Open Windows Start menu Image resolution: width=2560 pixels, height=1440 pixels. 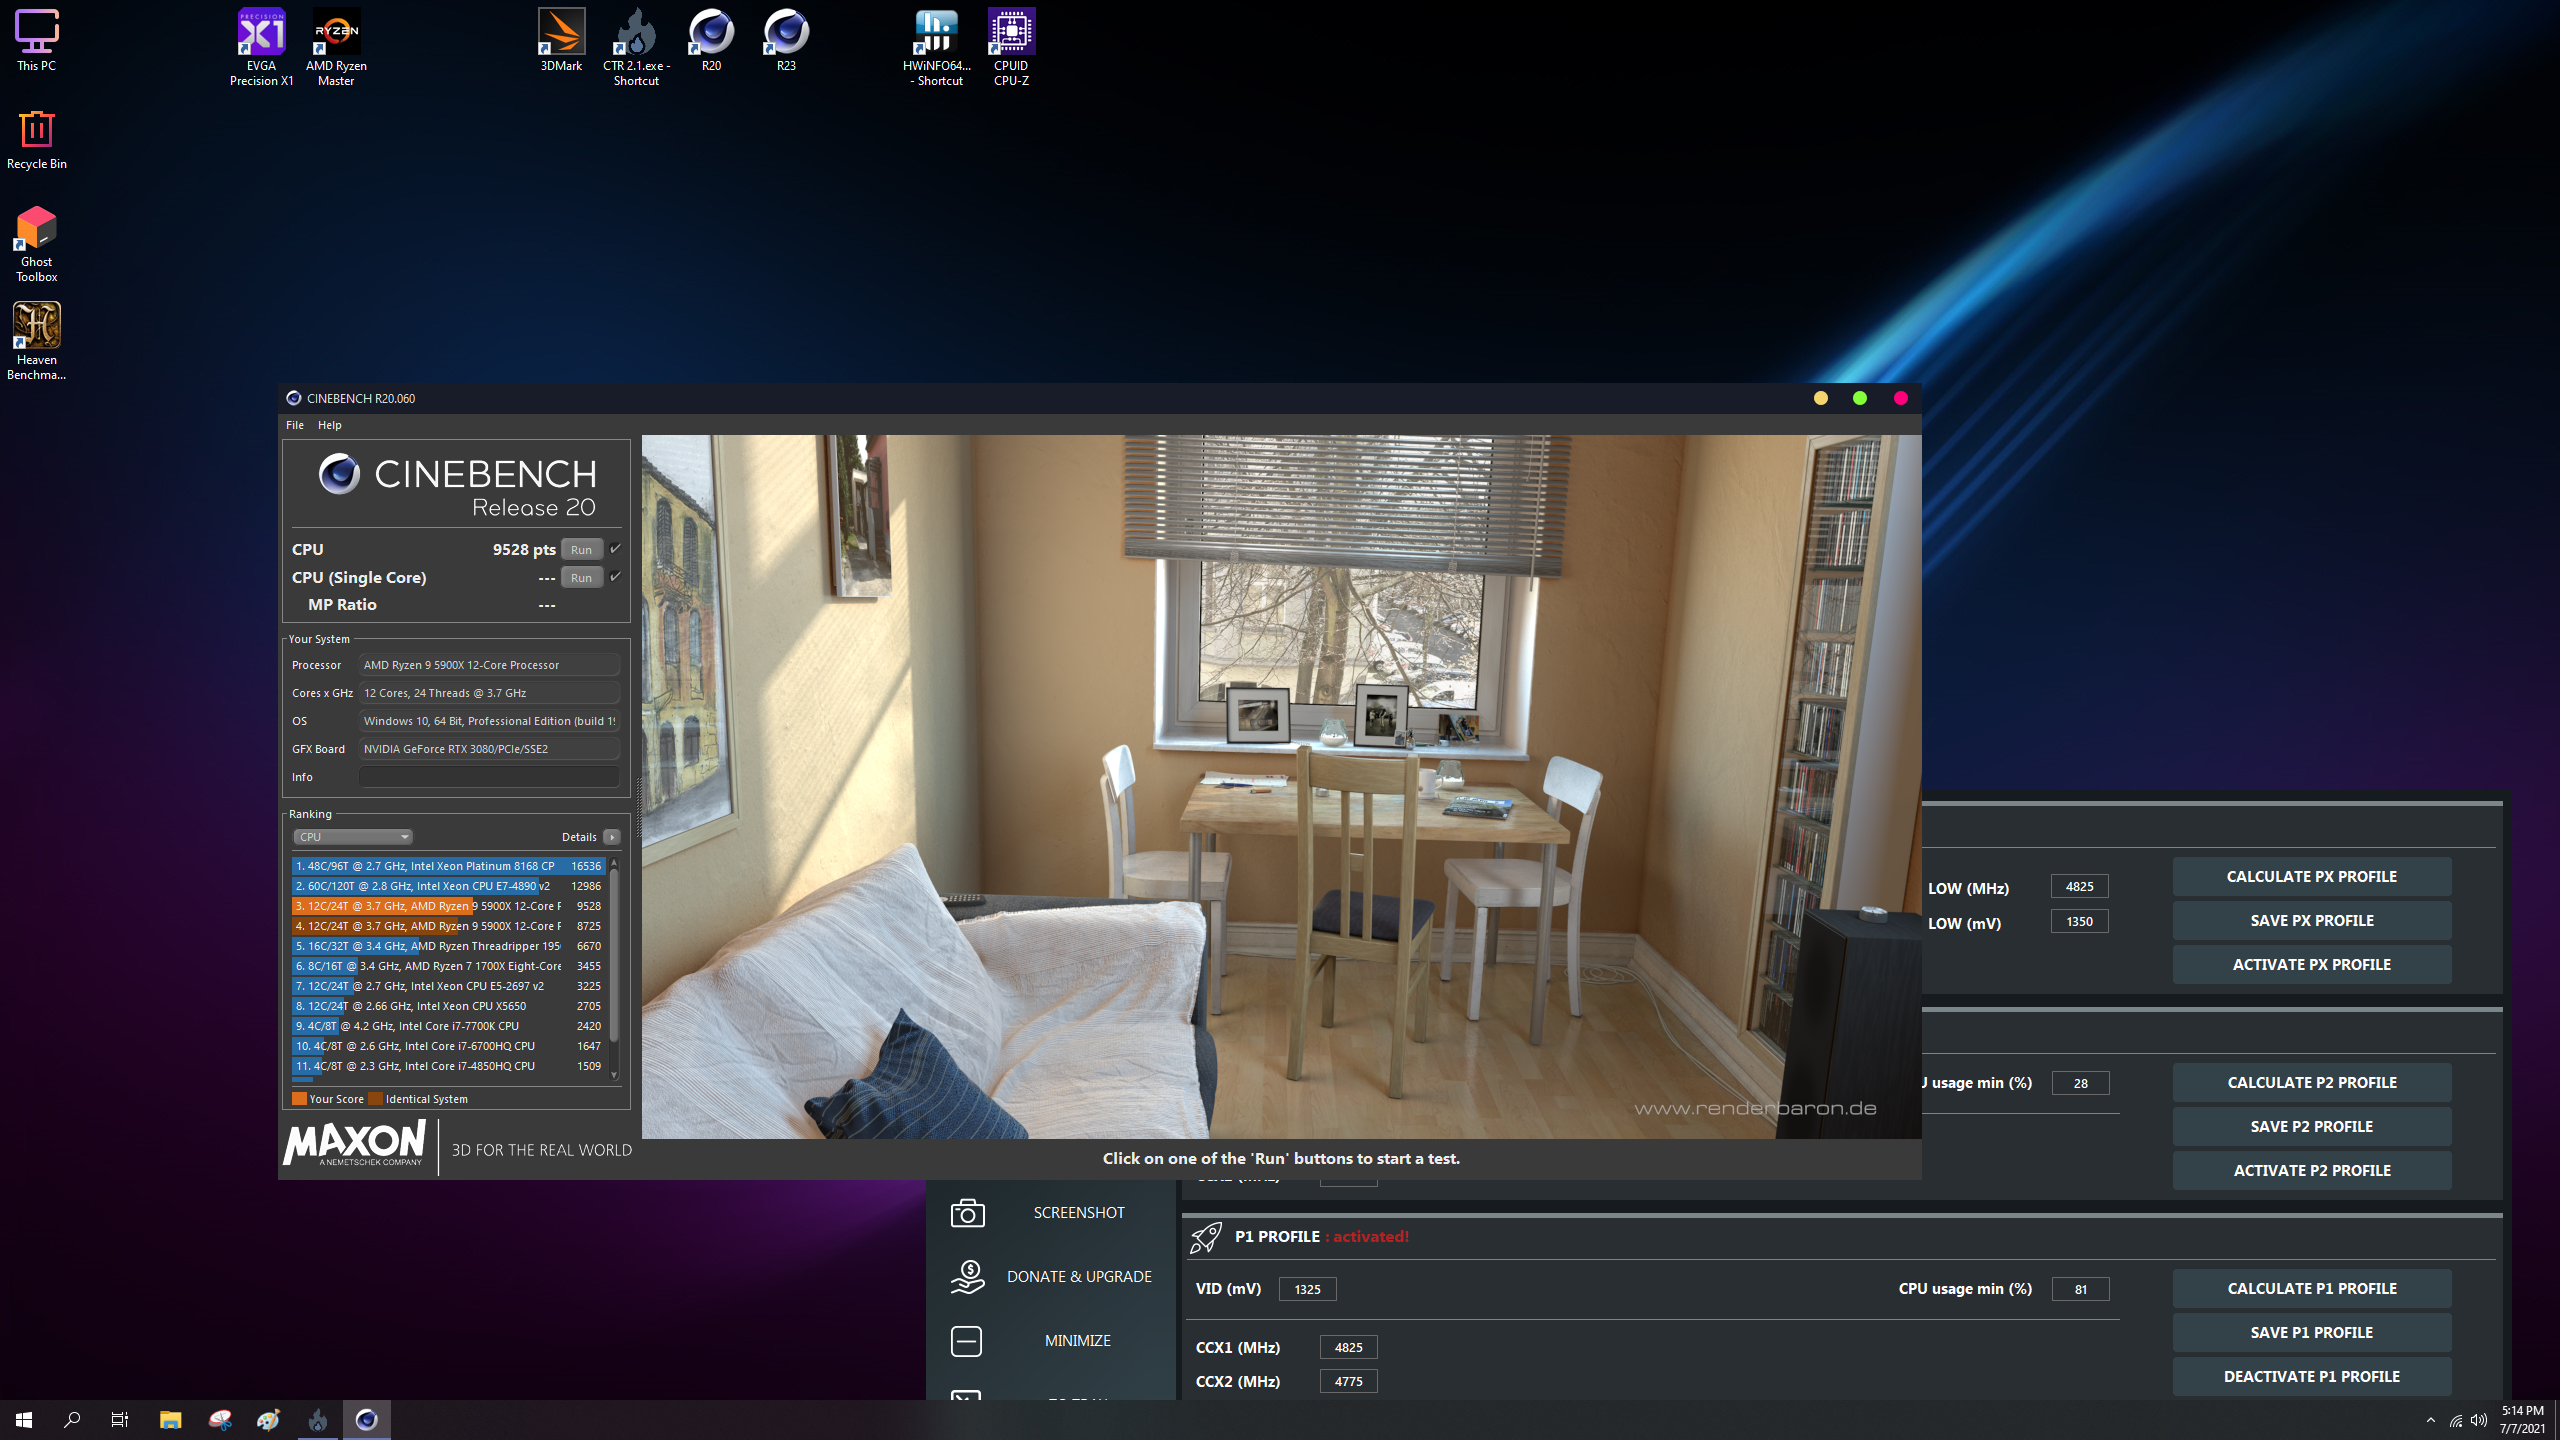pos(24,1419)
